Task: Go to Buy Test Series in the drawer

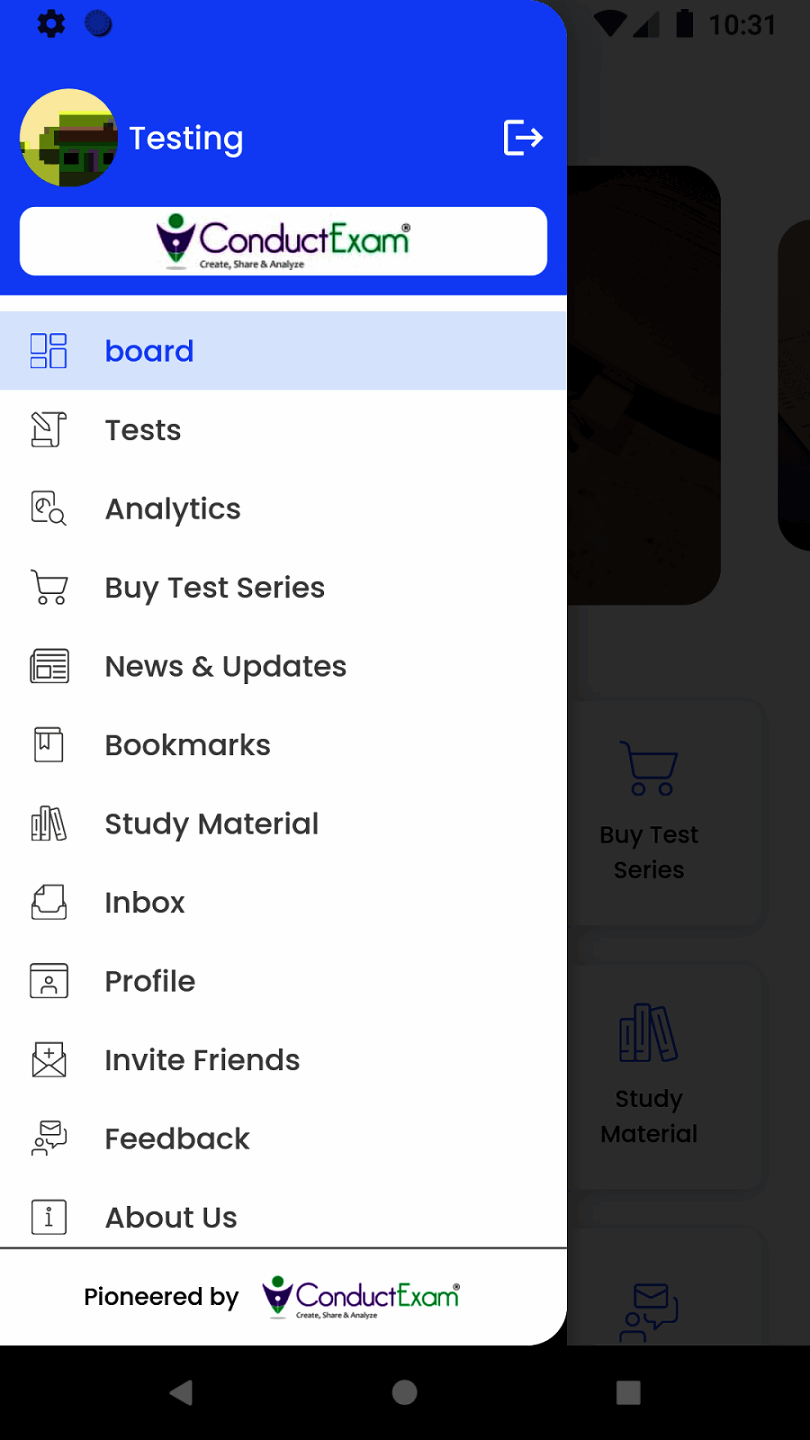Action: [215, 588]
